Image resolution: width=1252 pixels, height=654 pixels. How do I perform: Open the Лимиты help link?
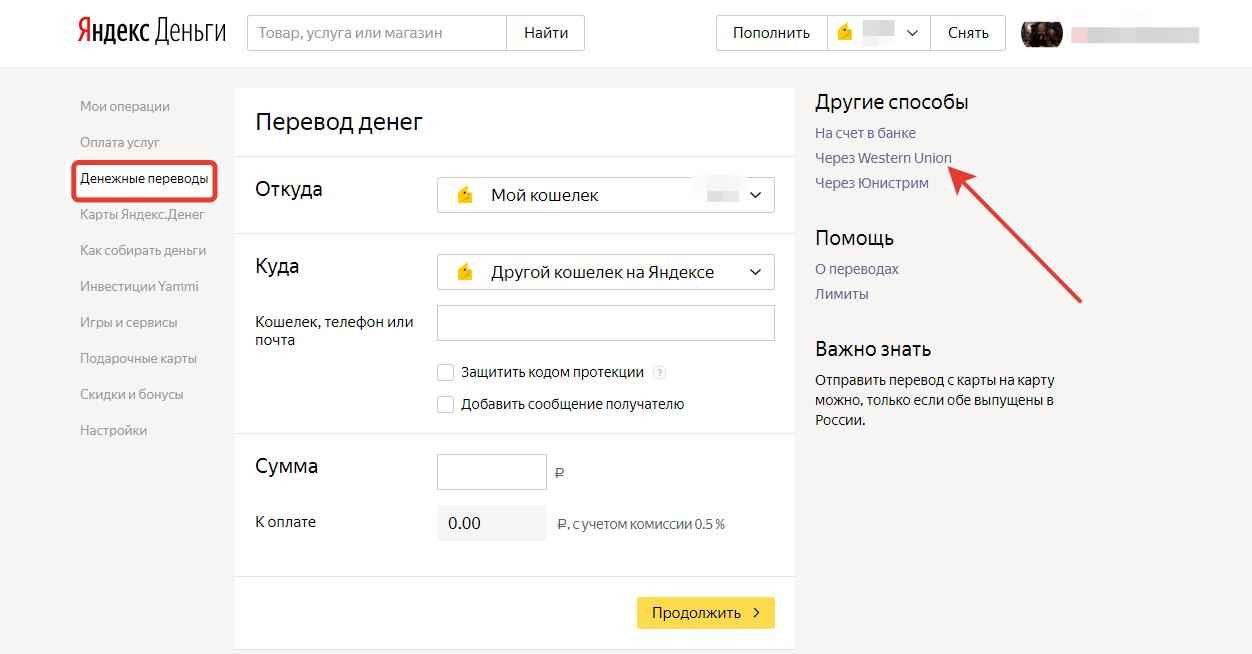pyautogui.click(x=842, y=294)
